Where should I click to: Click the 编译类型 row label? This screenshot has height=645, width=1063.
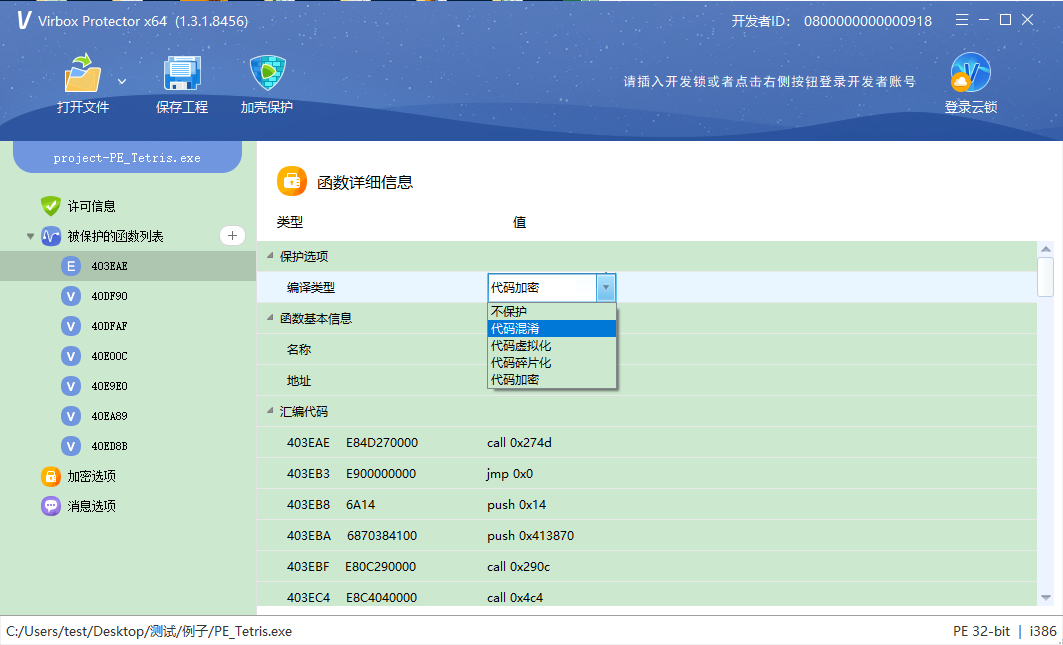[310, 288]
